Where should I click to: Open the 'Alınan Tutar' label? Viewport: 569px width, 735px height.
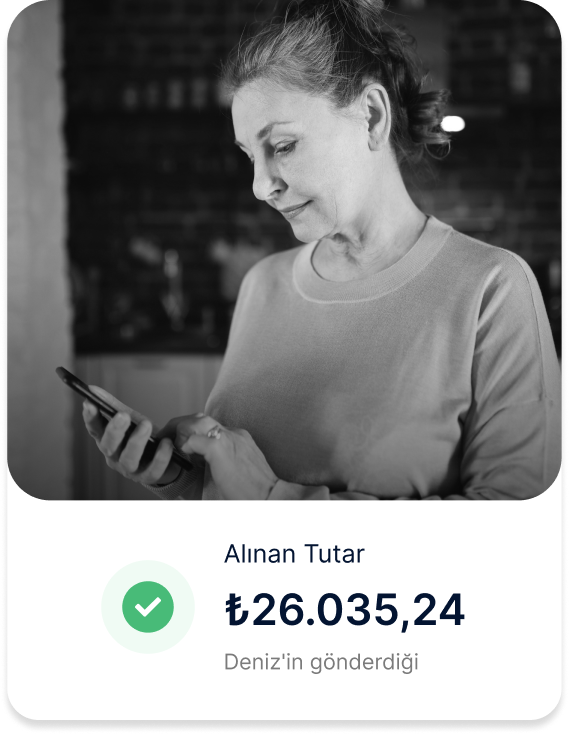(294, 554)
